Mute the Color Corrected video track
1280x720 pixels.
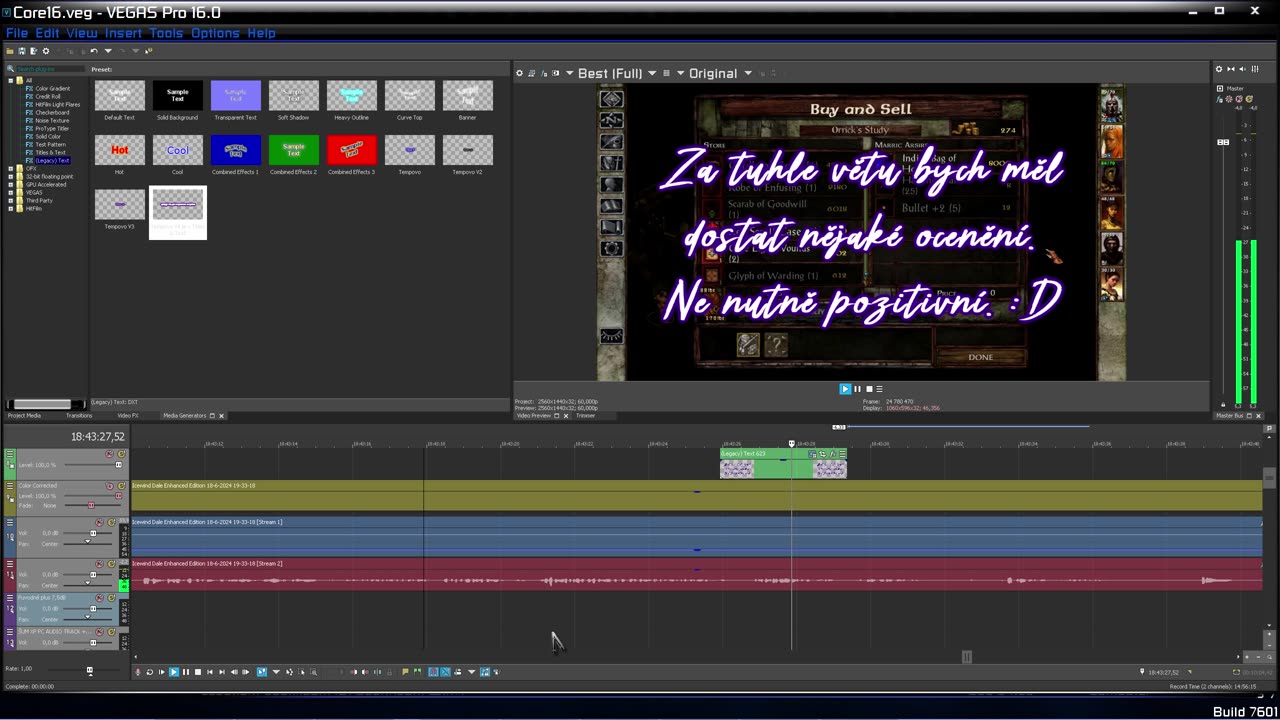[110, 486]
